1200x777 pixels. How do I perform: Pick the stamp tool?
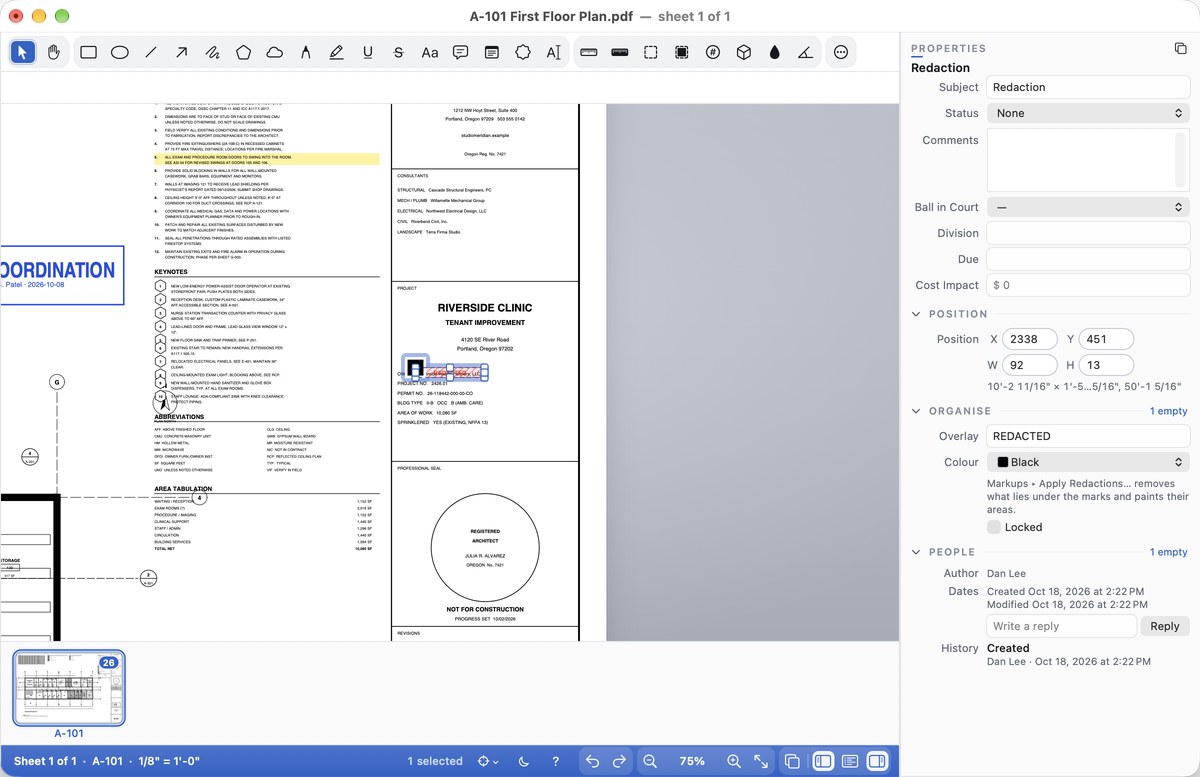(523, 52)
